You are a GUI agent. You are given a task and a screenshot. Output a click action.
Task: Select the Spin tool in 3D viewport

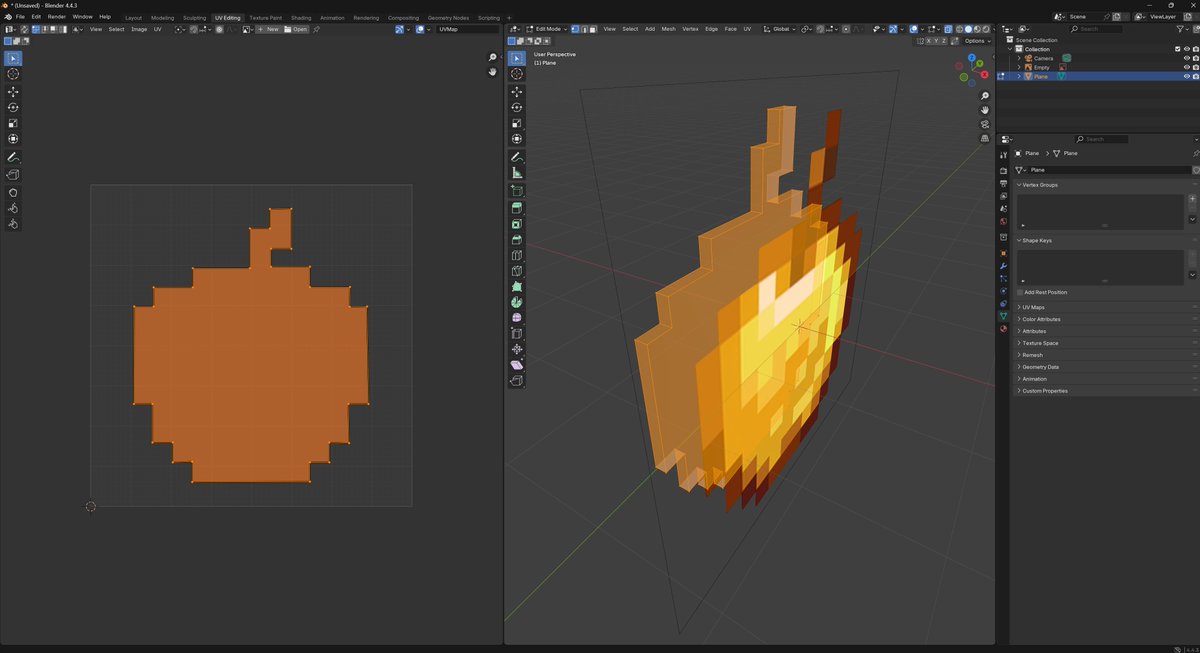[x=517, y=302]
